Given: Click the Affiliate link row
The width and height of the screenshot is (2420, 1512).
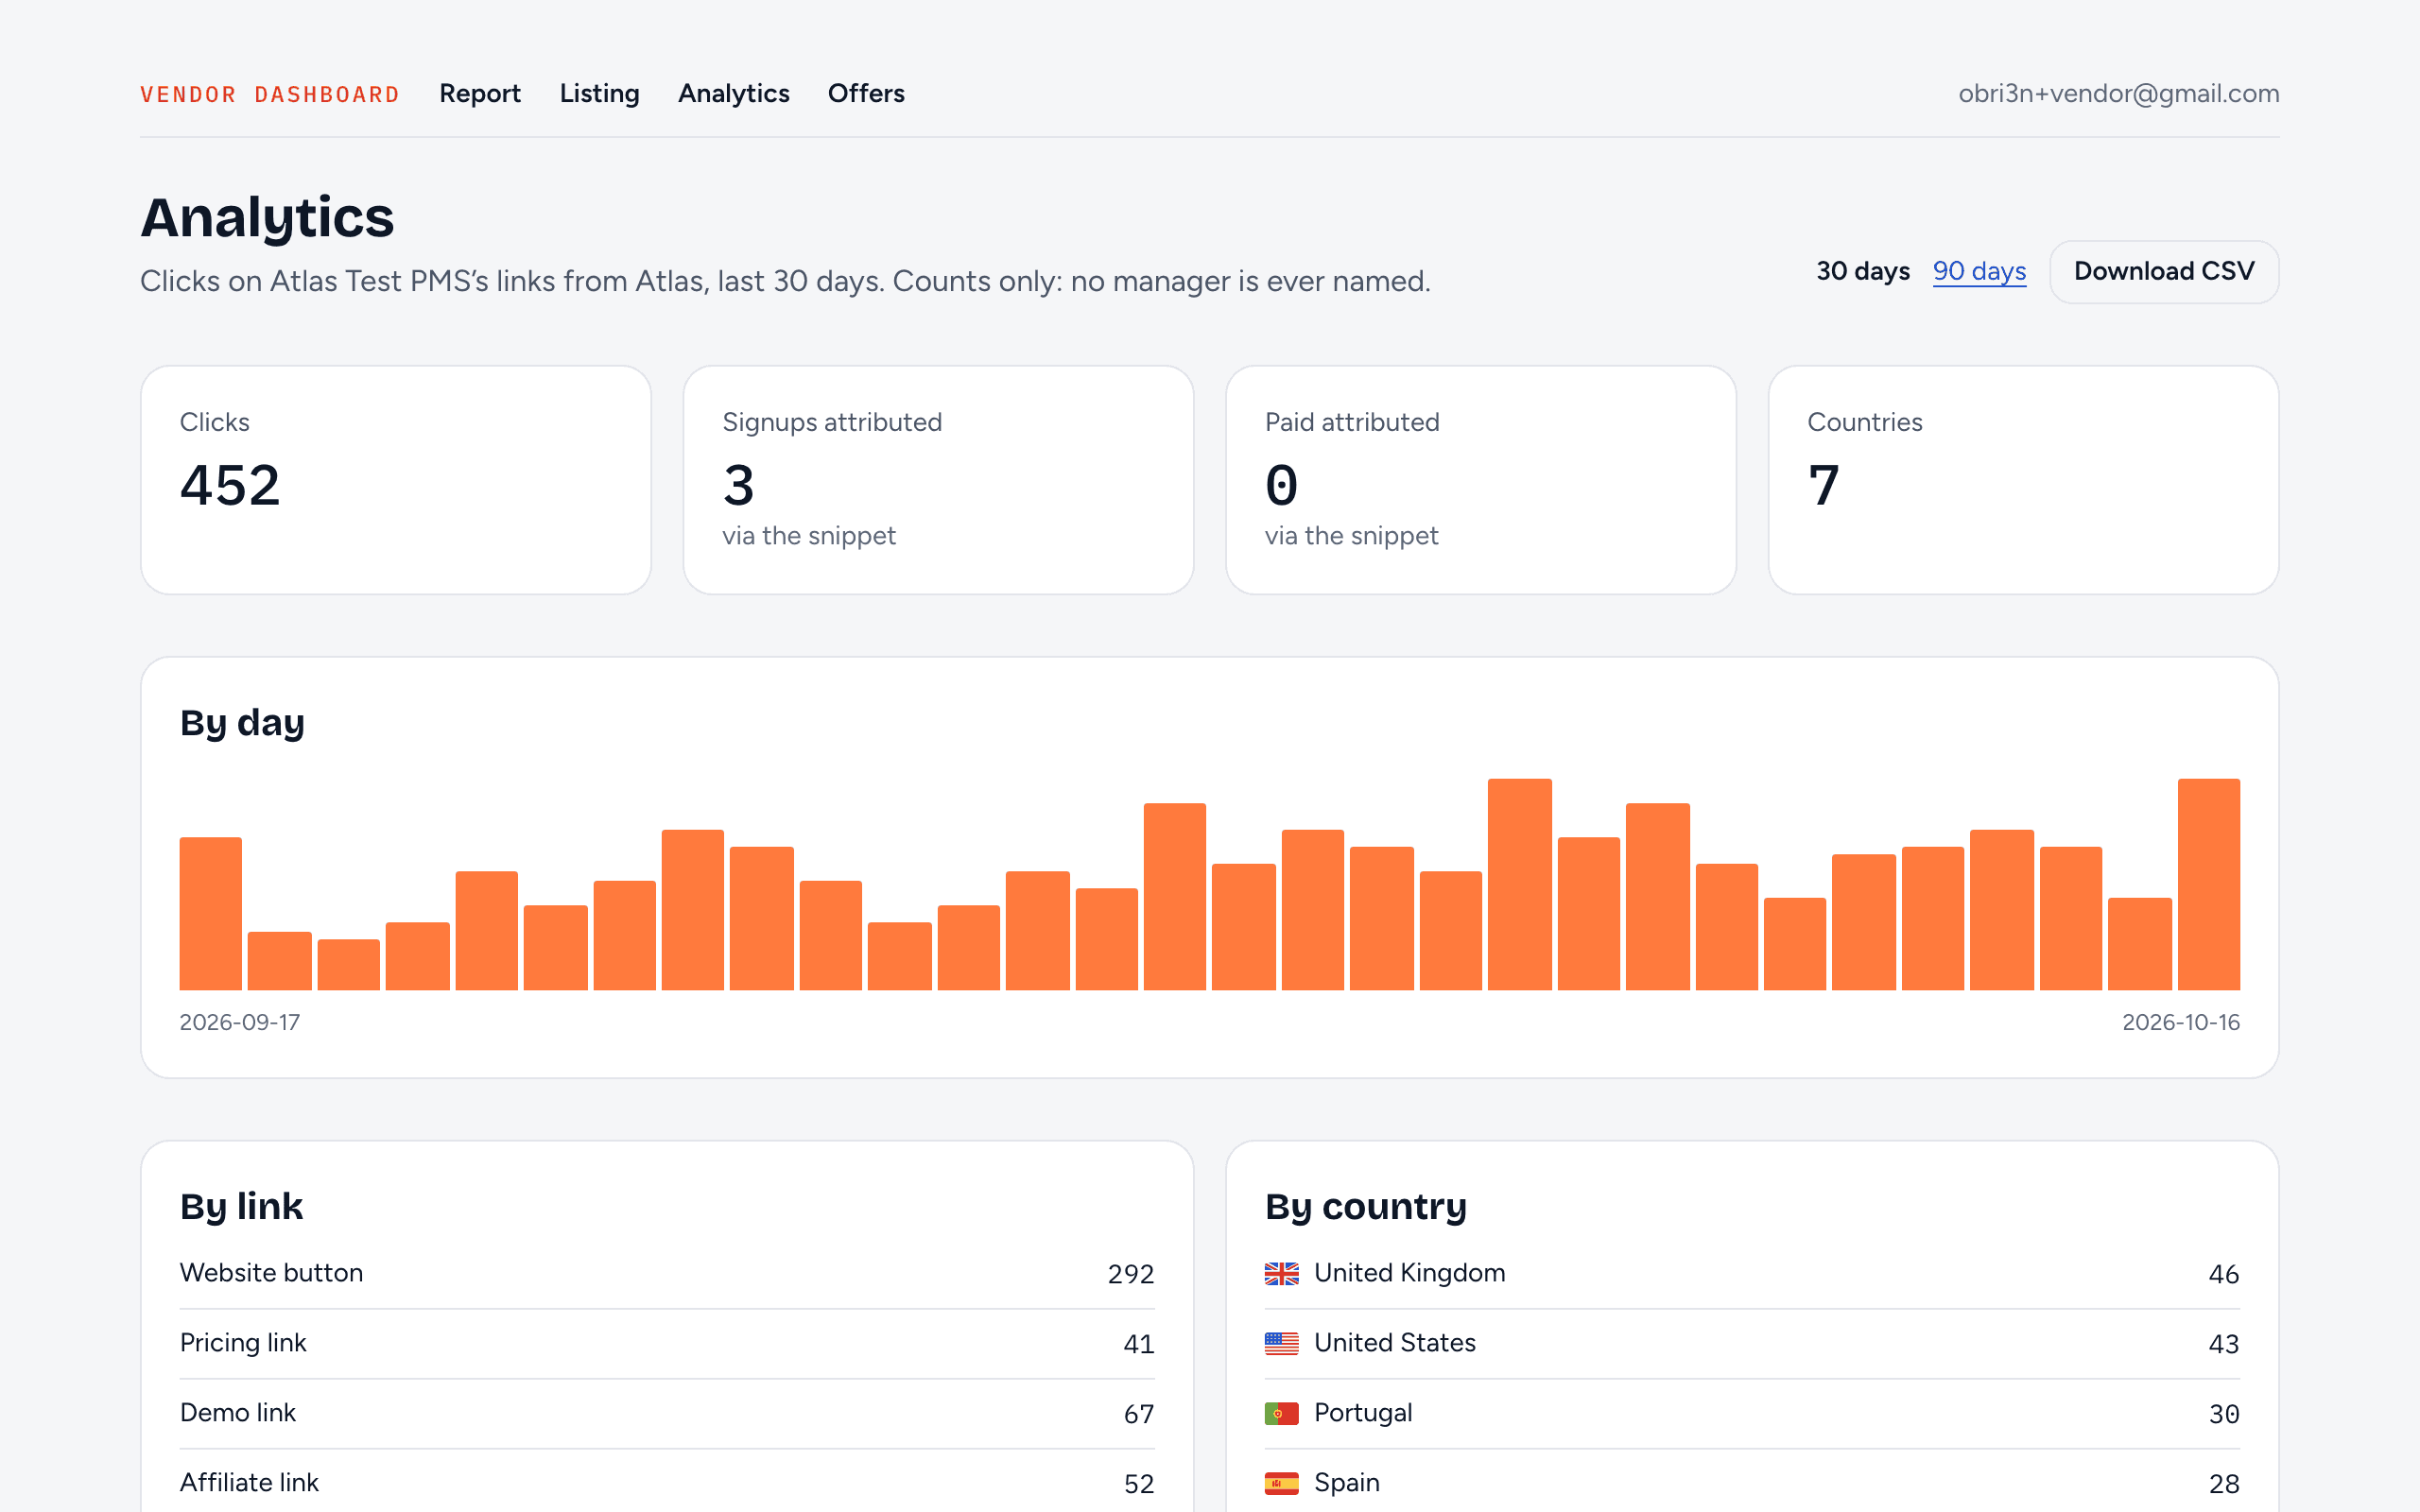Looking at the screenshot, I should [667, 1483].
